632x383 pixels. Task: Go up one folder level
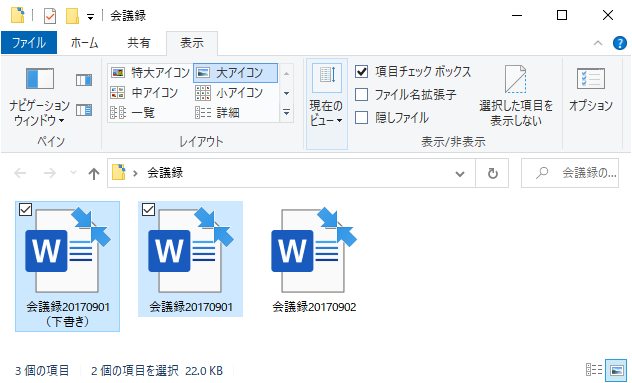(x=94, y=174)
